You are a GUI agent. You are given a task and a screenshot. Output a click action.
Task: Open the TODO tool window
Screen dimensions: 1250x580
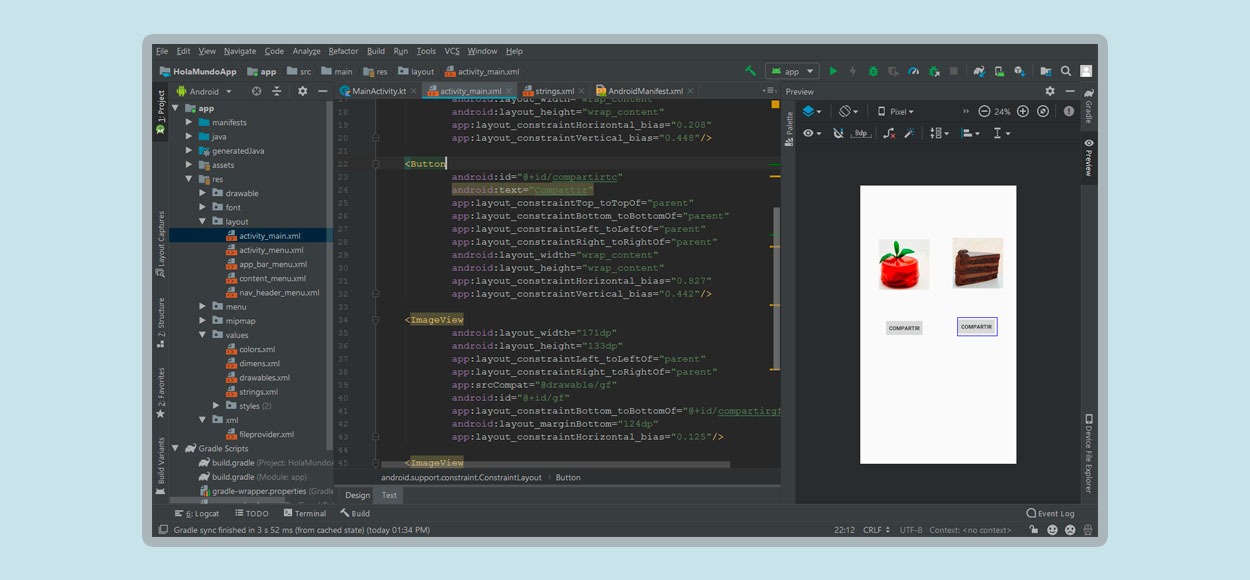click(x=251, y=513)
